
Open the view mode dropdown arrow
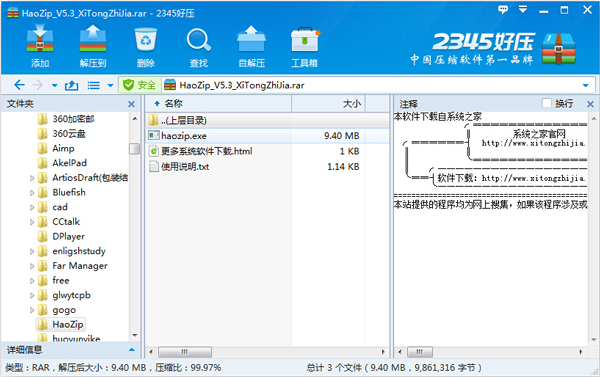coord(110,85)
